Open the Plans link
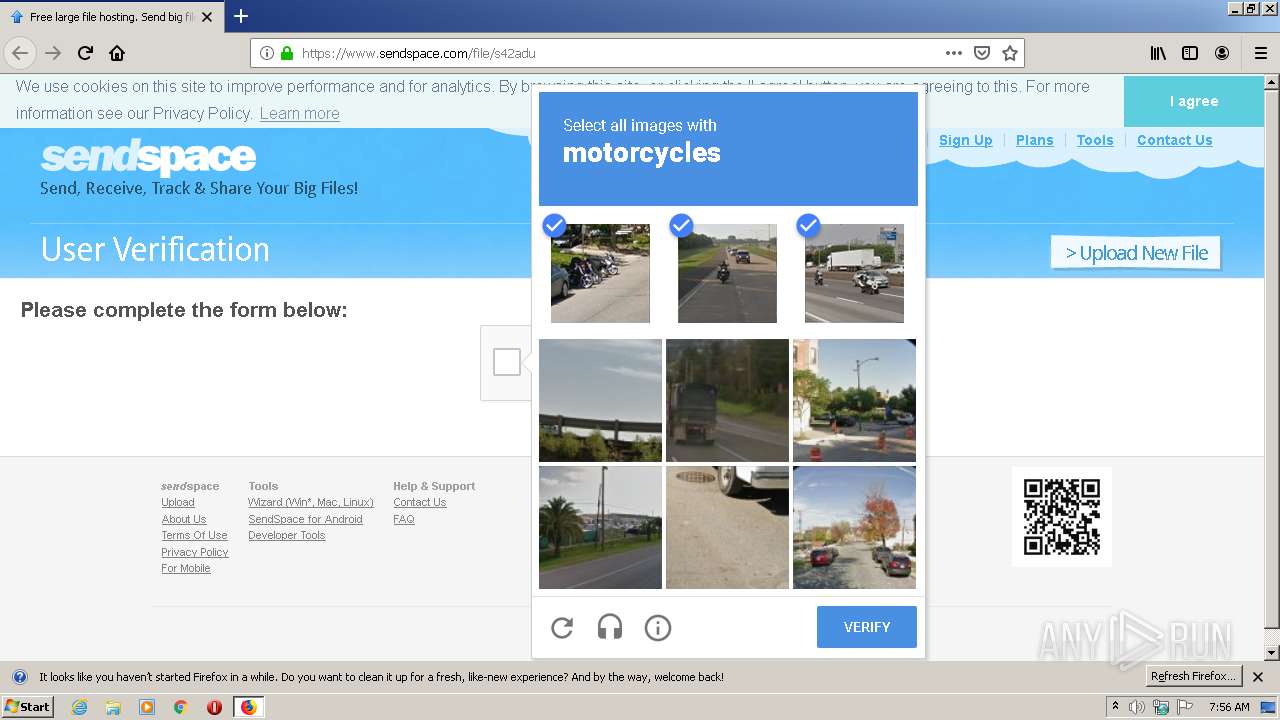The height and width of the screenshot is (720, 1280). (x=1034, y=140)
